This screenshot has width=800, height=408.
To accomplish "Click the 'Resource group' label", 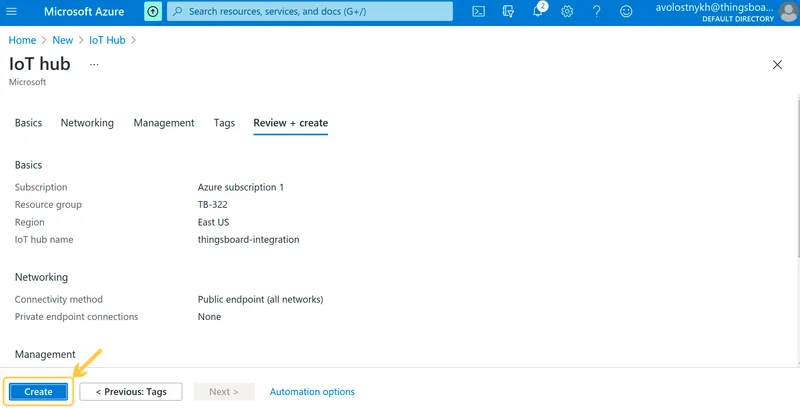I will pyautogui.click(x=48, y=205).
